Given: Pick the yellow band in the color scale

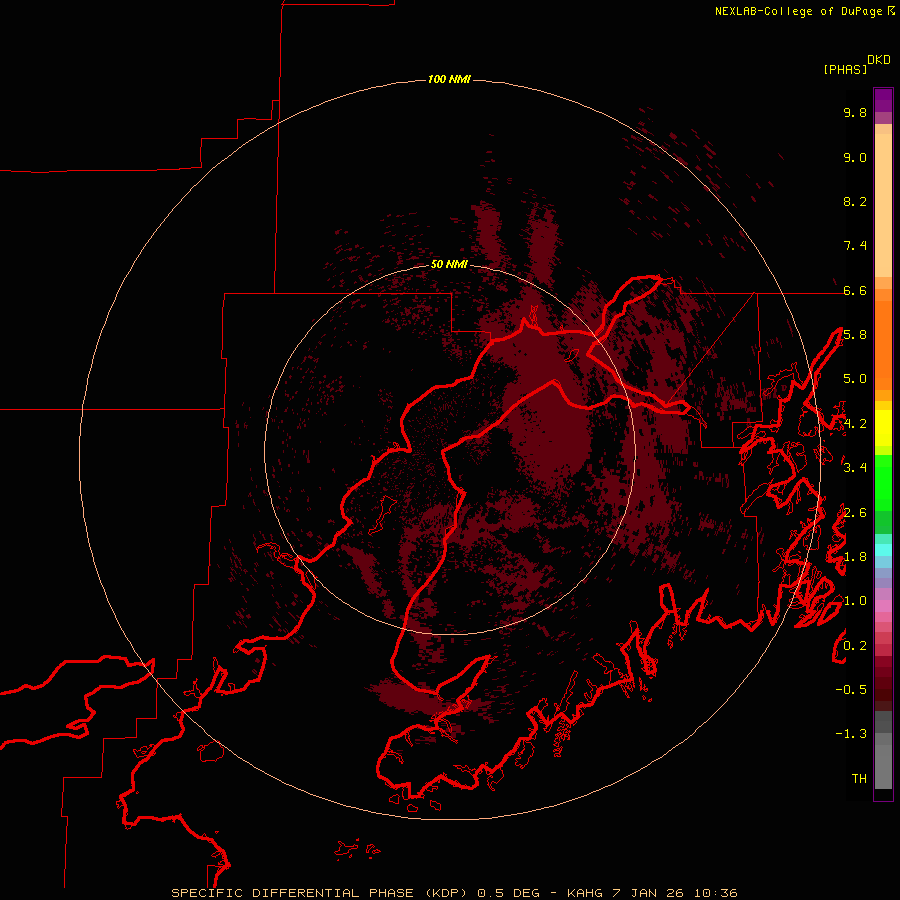Looking at the screenshot, I should (x=883, y=427).
